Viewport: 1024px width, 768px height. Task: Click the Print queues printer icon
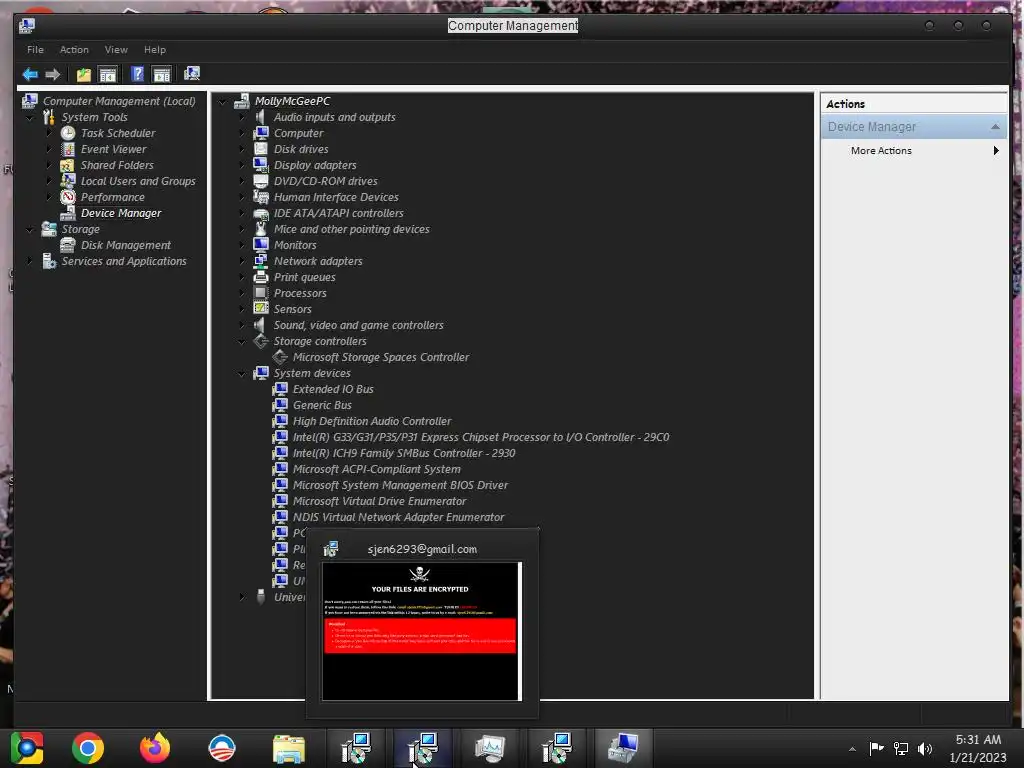pyautogui.click(x=261, y=277)
